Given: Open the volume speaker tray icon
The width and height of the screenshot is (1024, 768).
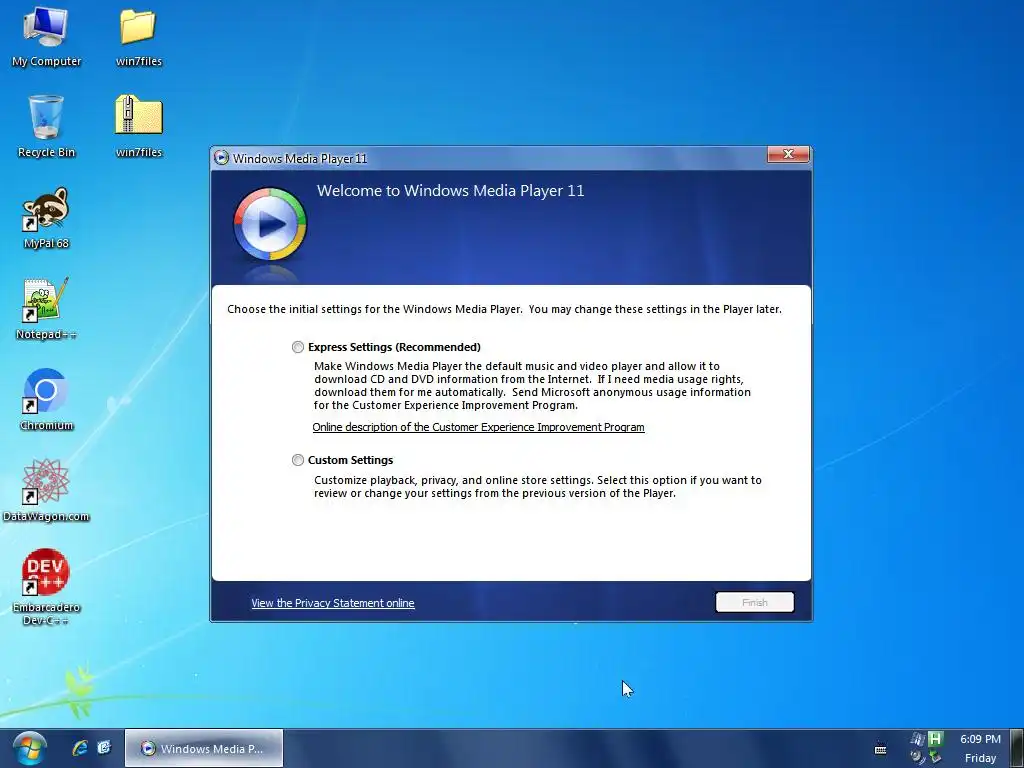Looking at the screenshot, I should 918,757.
